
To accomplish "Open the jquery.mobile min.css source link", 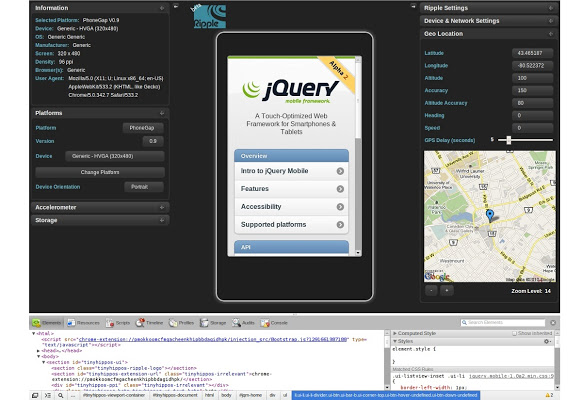I will coord(512,376).
